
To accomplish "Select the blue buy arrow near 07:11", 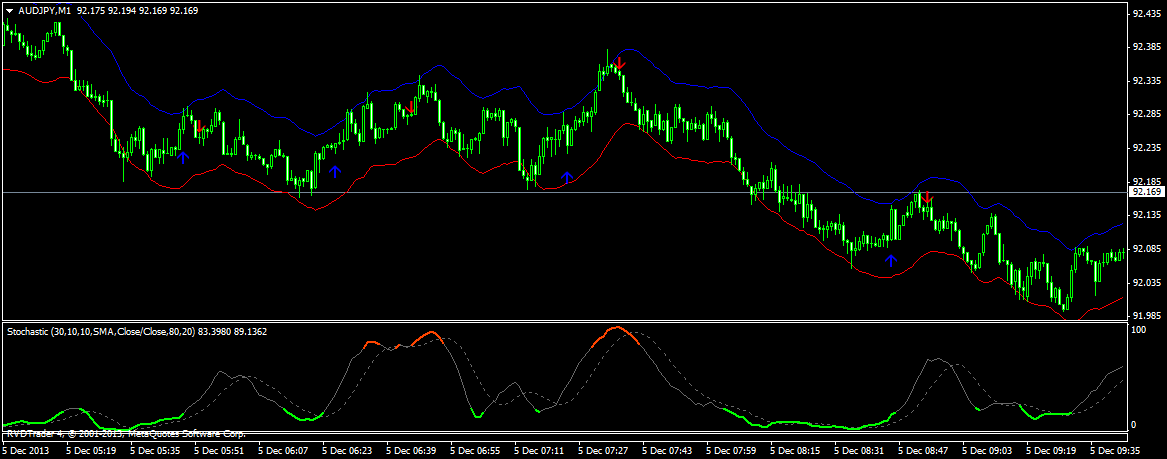I will [x=567, y=177].
